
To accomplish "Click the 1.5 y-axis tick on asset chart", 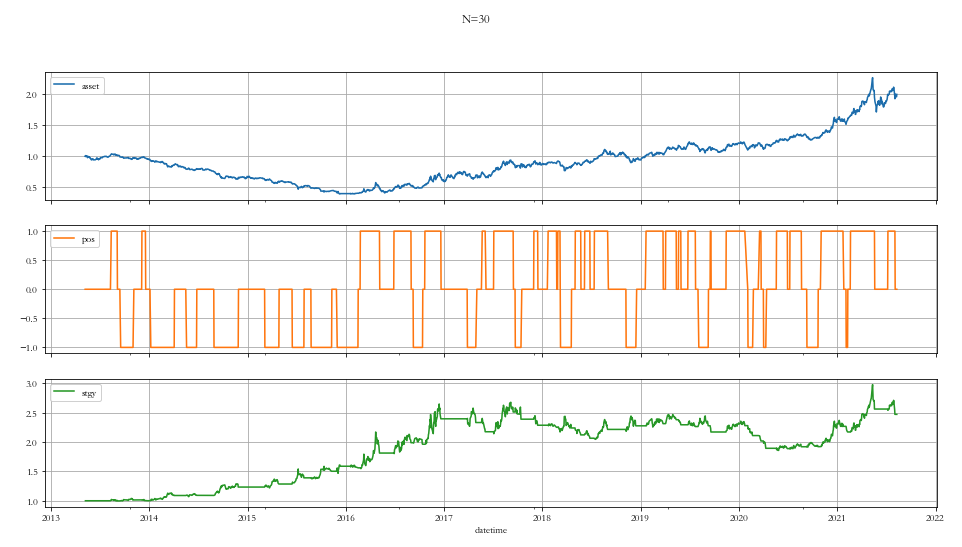I will click(32, 126).
